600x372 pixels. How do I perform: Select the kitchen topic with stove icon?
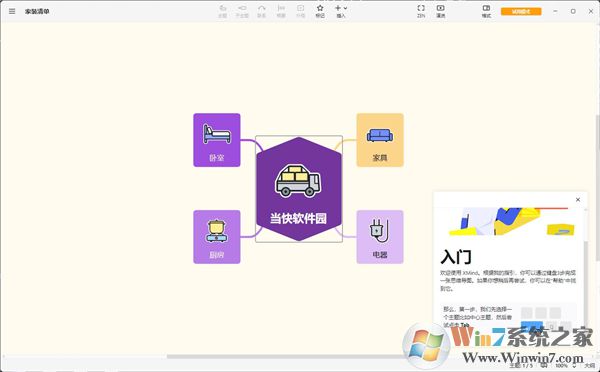(217, 237)
